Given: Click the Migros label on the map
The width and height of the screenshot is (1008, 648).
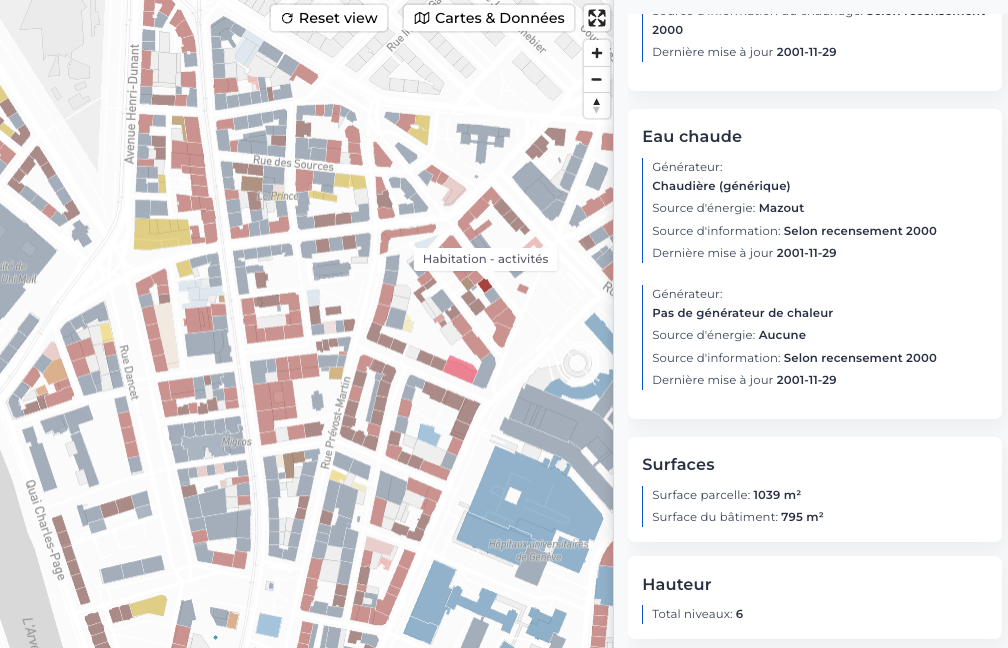Looking at the screenshot, I should pyautogui.click(x=236, y=441).
